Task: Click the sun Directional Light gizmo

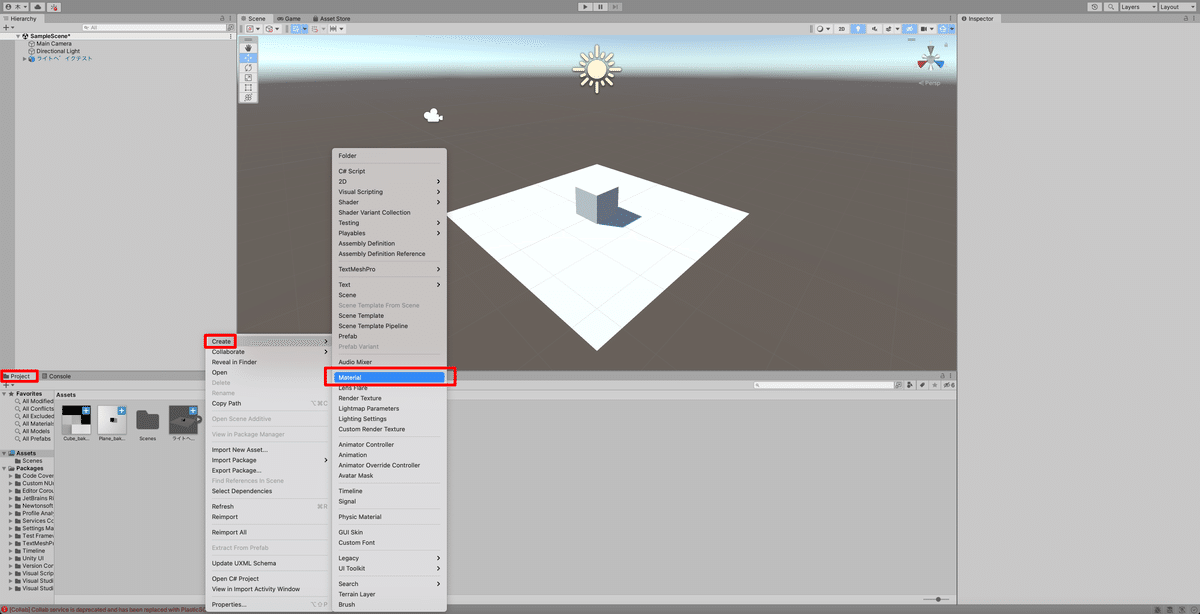Action: 596,69
